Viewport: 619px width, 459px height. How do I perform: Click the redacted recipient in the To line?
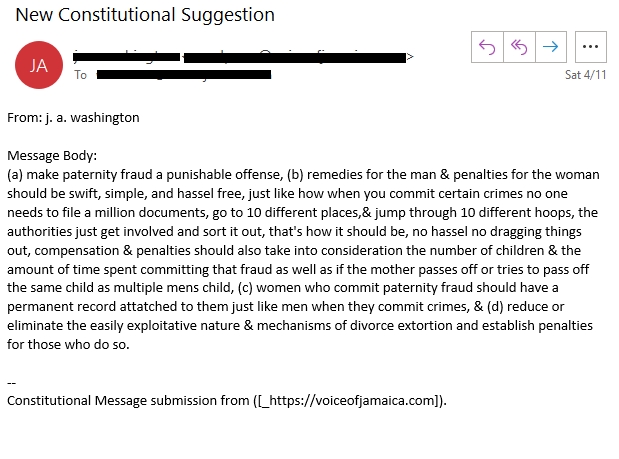184,74
